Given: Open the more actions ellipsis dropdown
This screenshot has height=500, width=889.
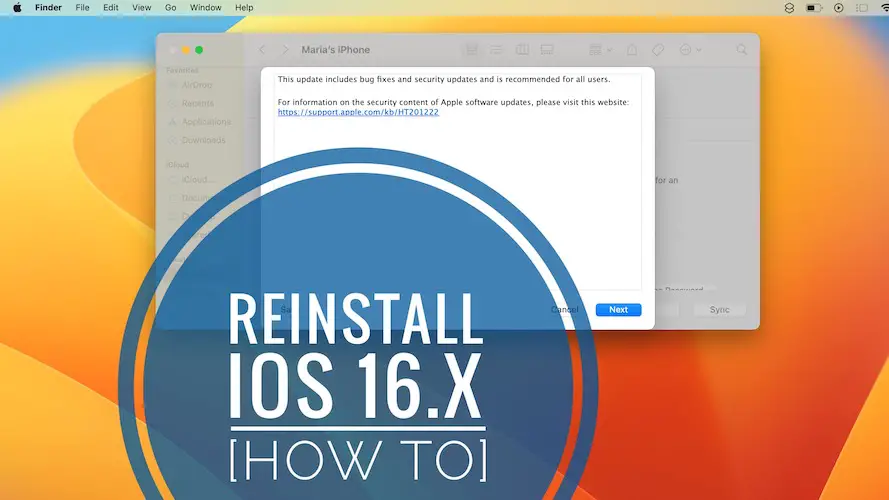Looking at the screenshot, I should pyautogui.click(x=690, y=50).
